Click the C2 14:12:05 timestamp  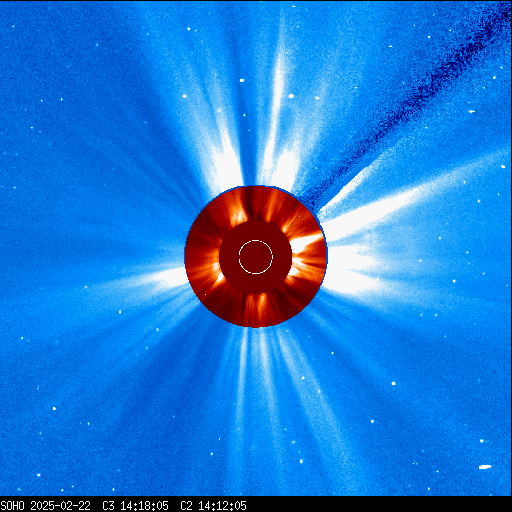tap(213, 506)
